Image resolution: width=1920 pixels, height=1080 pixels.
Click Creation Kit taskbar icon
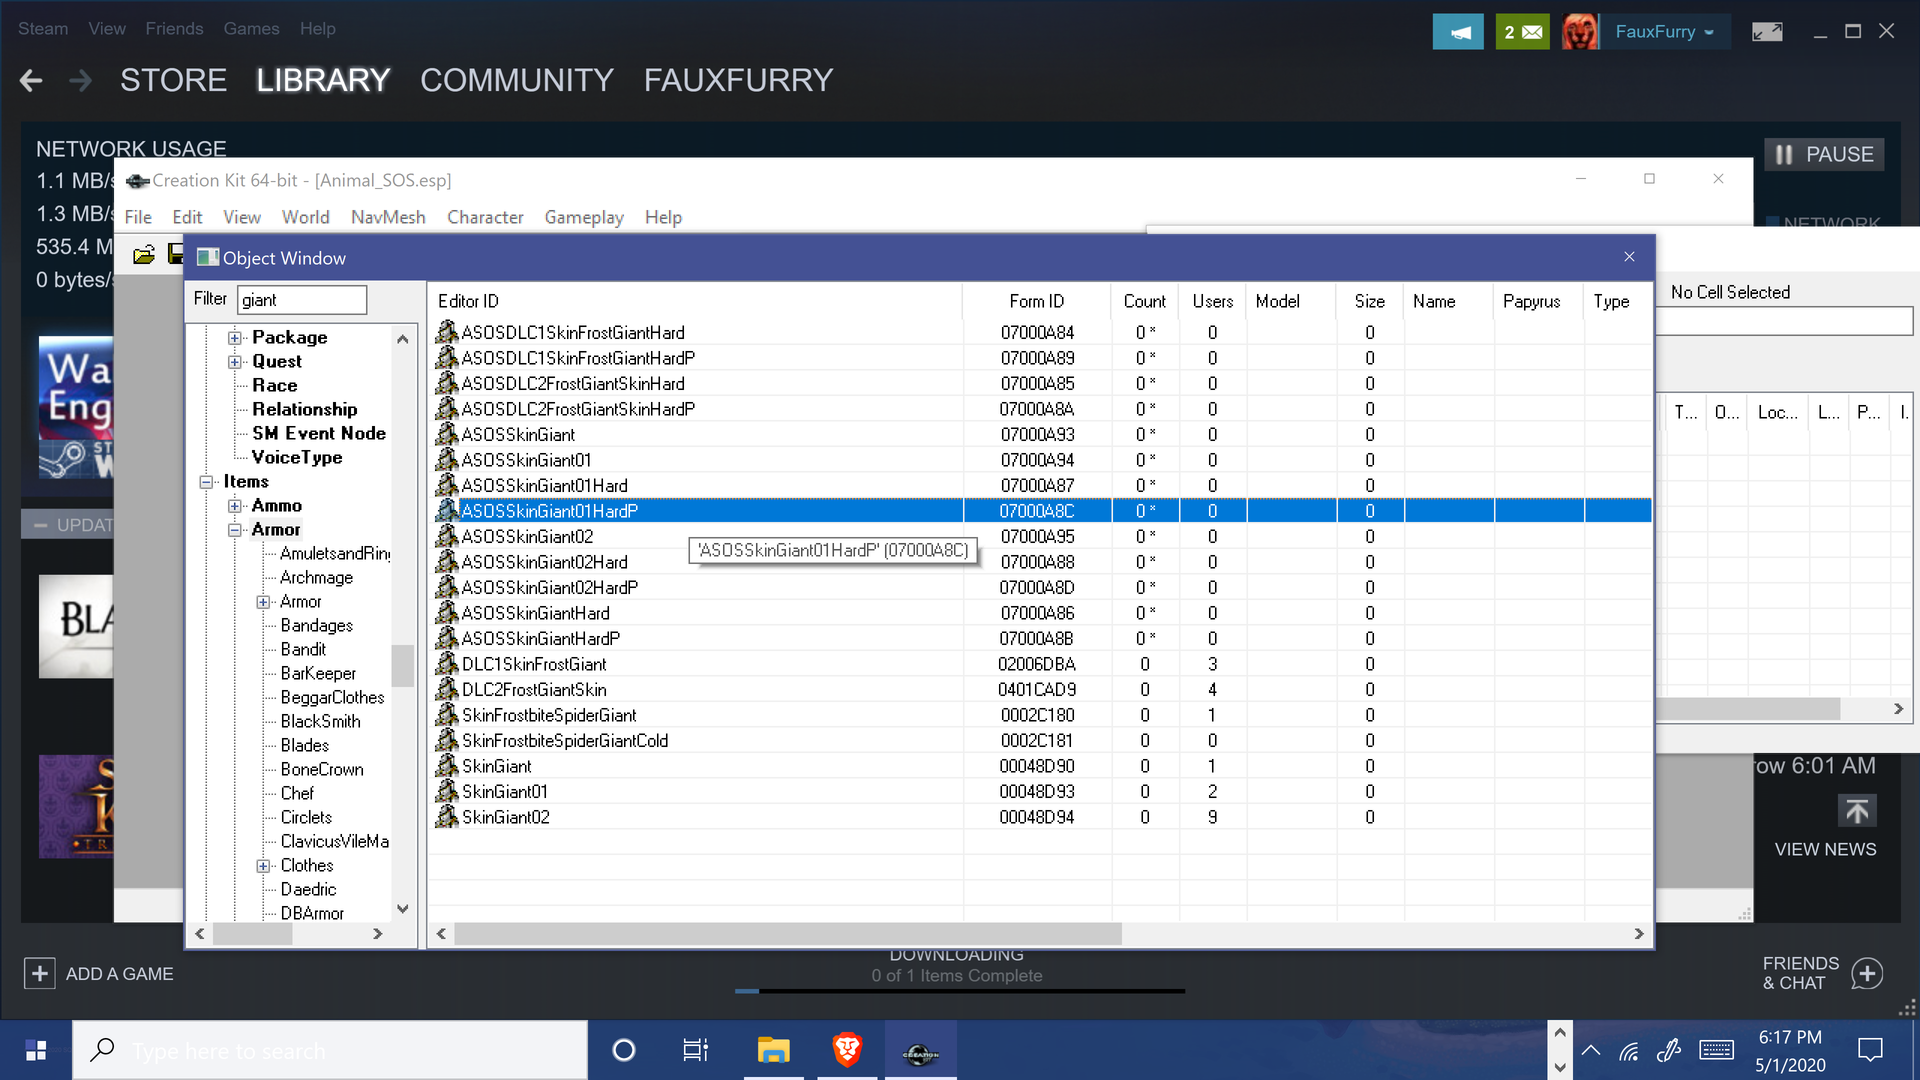920,1050
